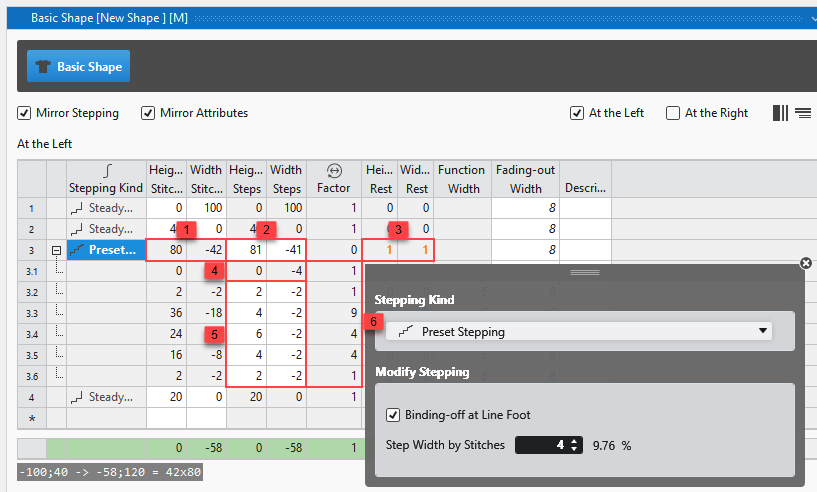The height and width of the screenshot is (492, 817).
Task: Enable the At the Right checkbox
Action: [x=673, y=113]
